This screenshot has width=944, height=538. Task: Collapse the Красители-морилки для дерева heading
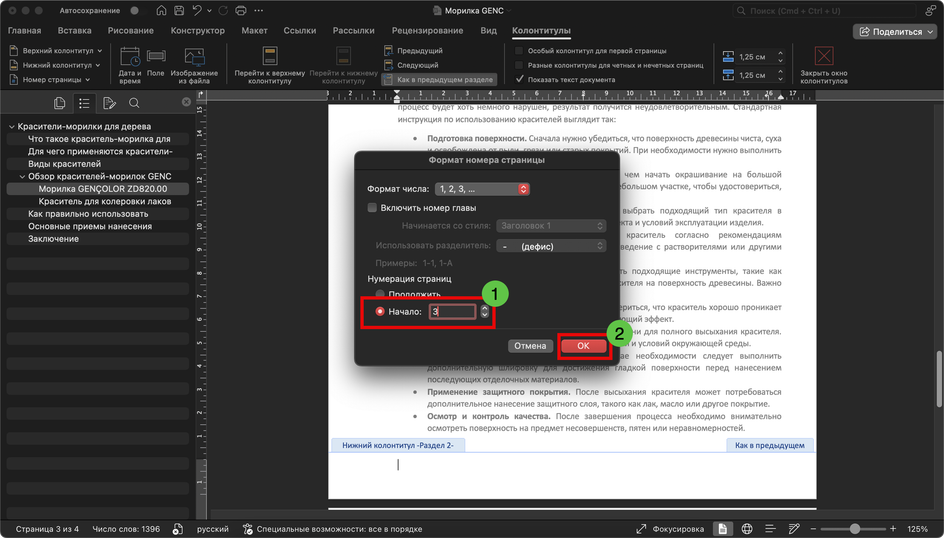(11, 126)
